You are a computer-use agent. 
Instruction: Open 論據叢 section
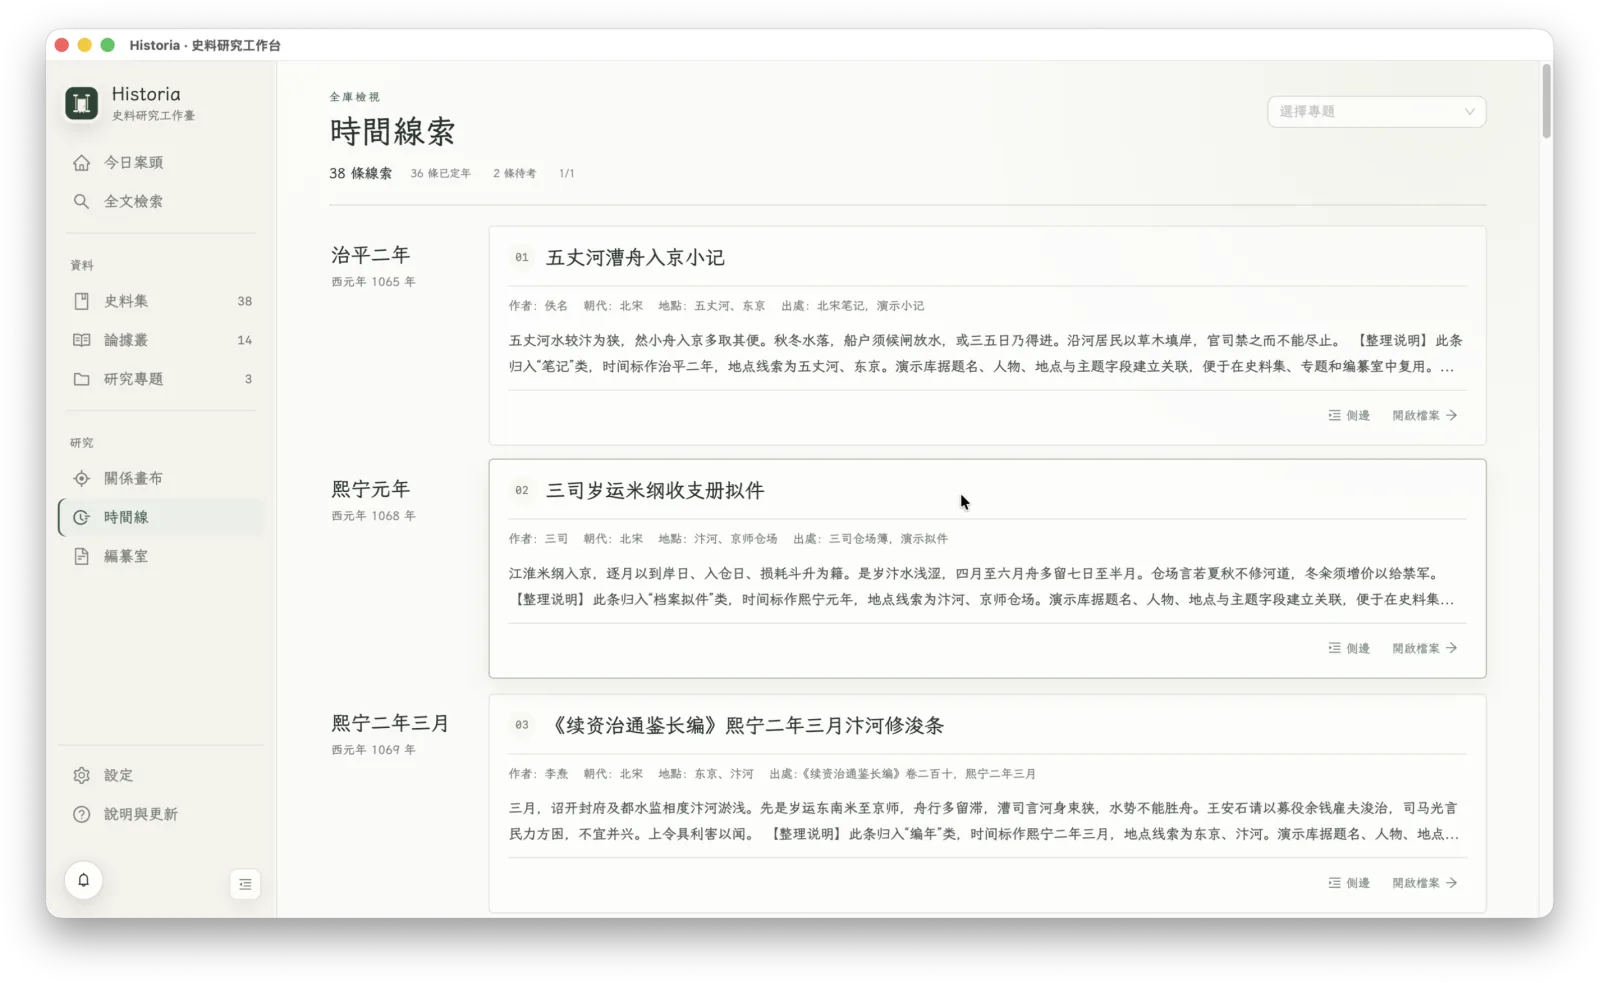tap(160, 340)
